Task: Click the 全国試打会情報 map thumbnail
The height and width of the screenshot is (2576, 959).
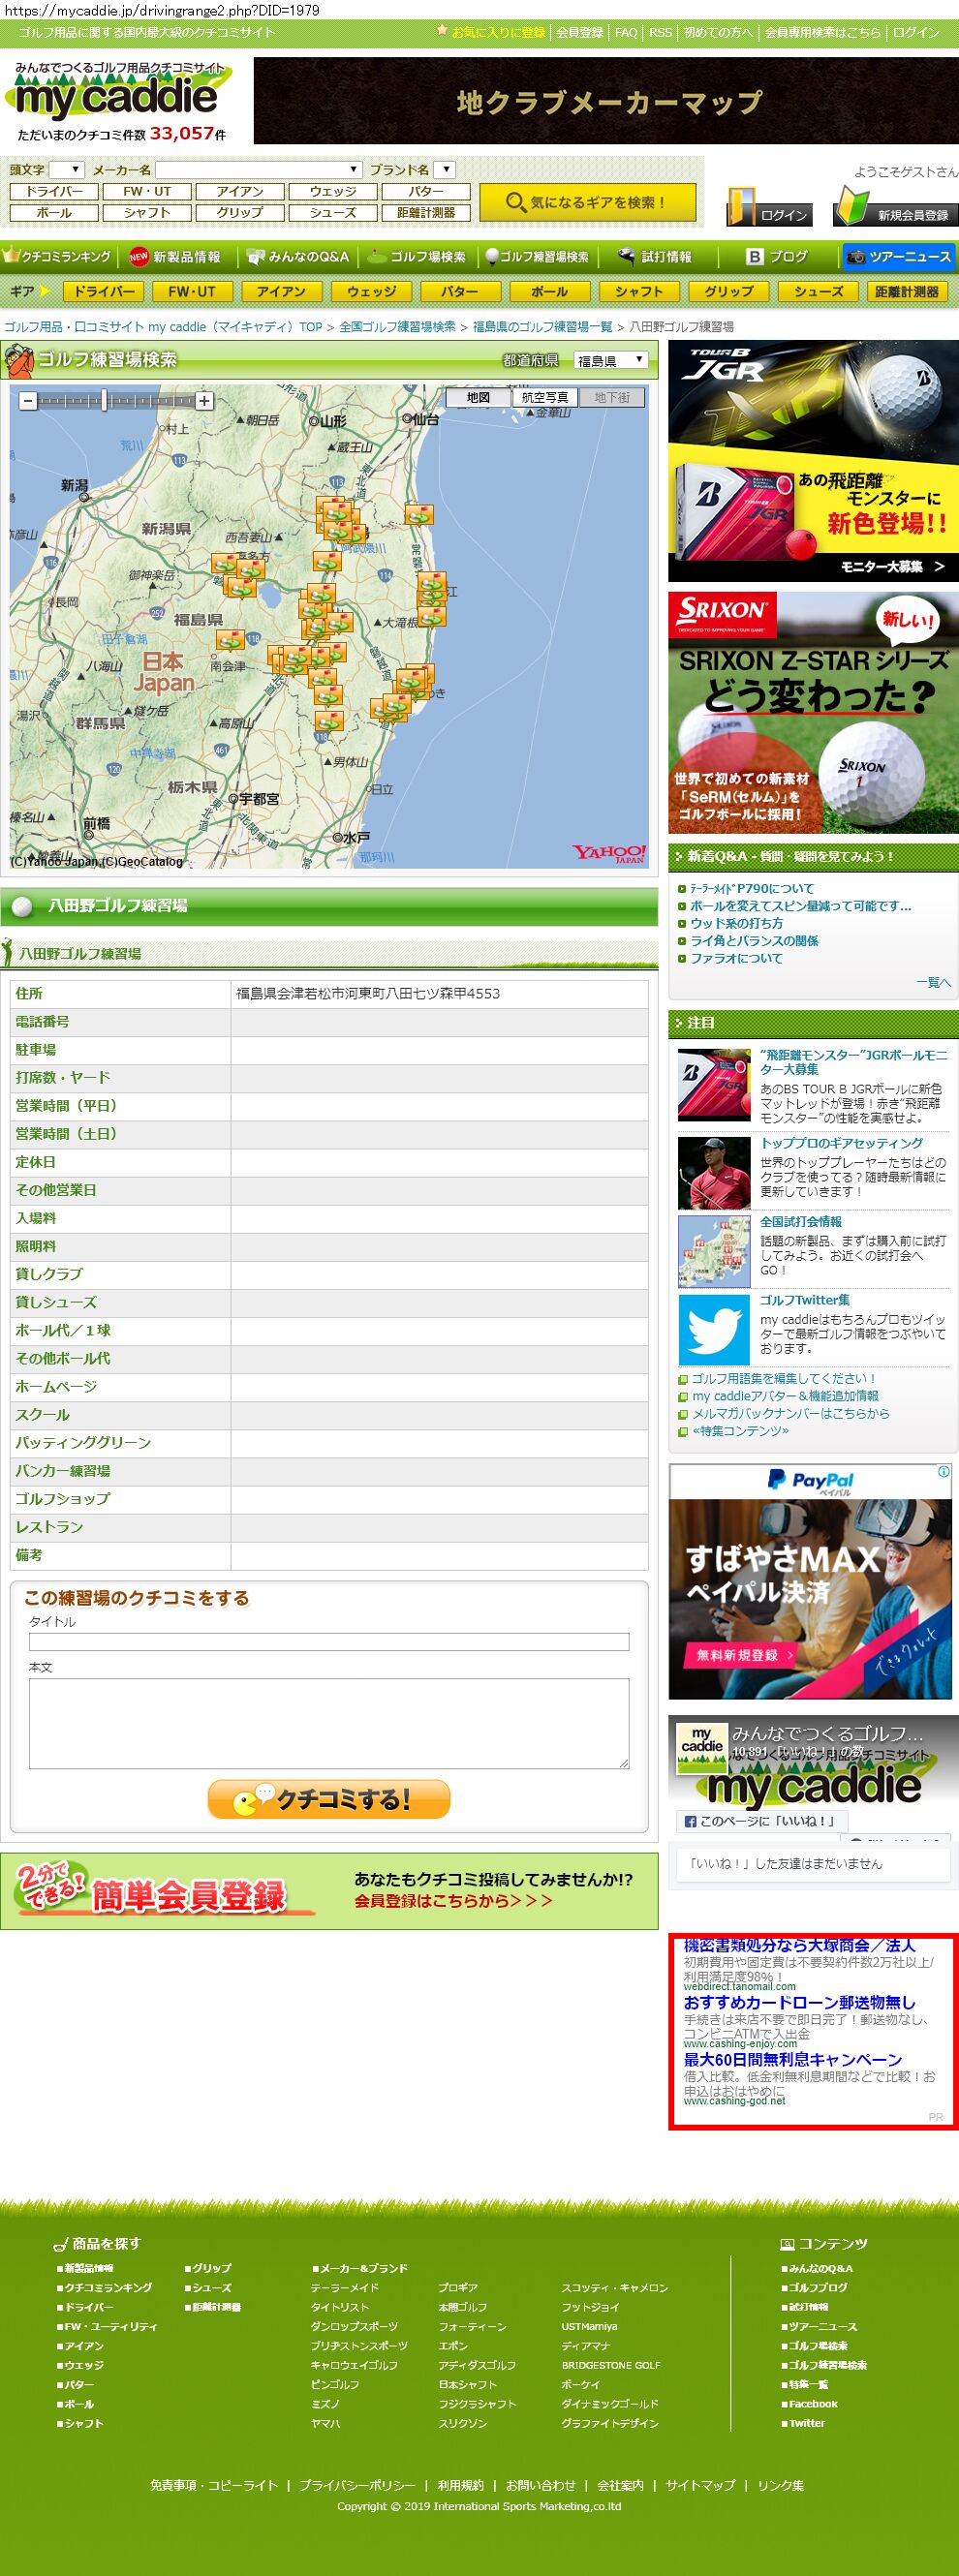Action: pyautogui.click(x=714, y=1251)
